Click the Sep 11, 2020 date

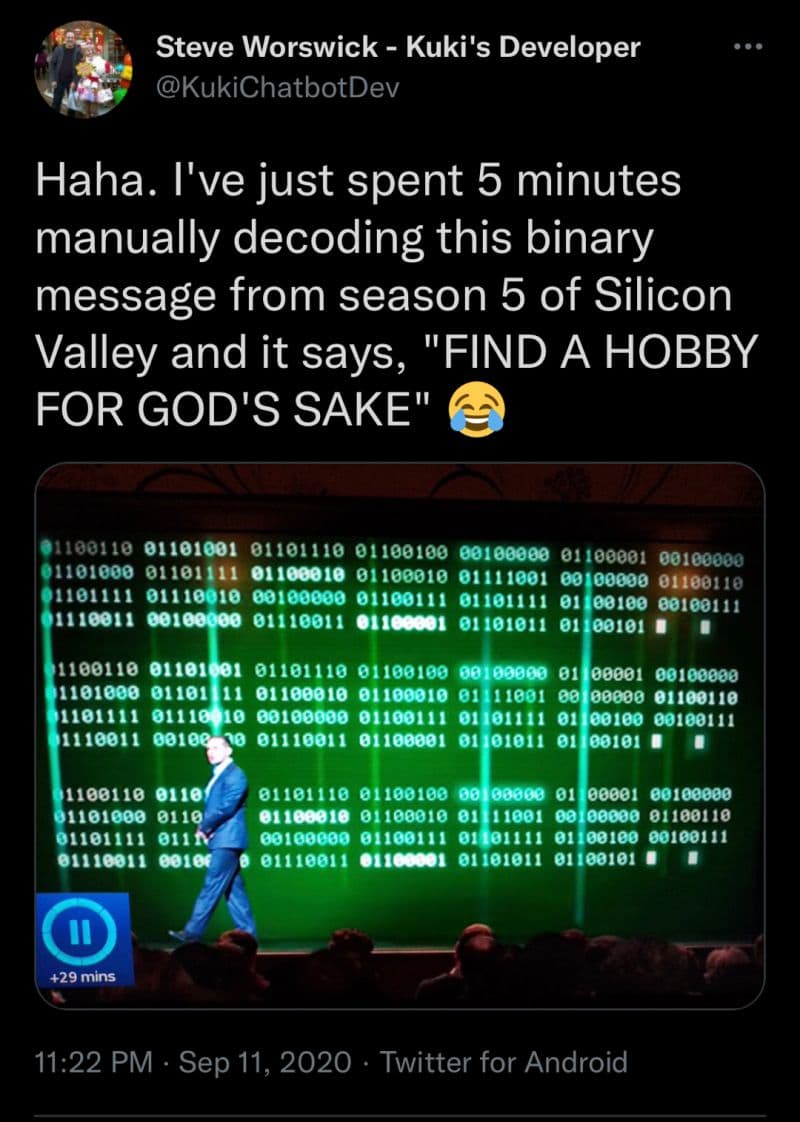[265, 1062]
